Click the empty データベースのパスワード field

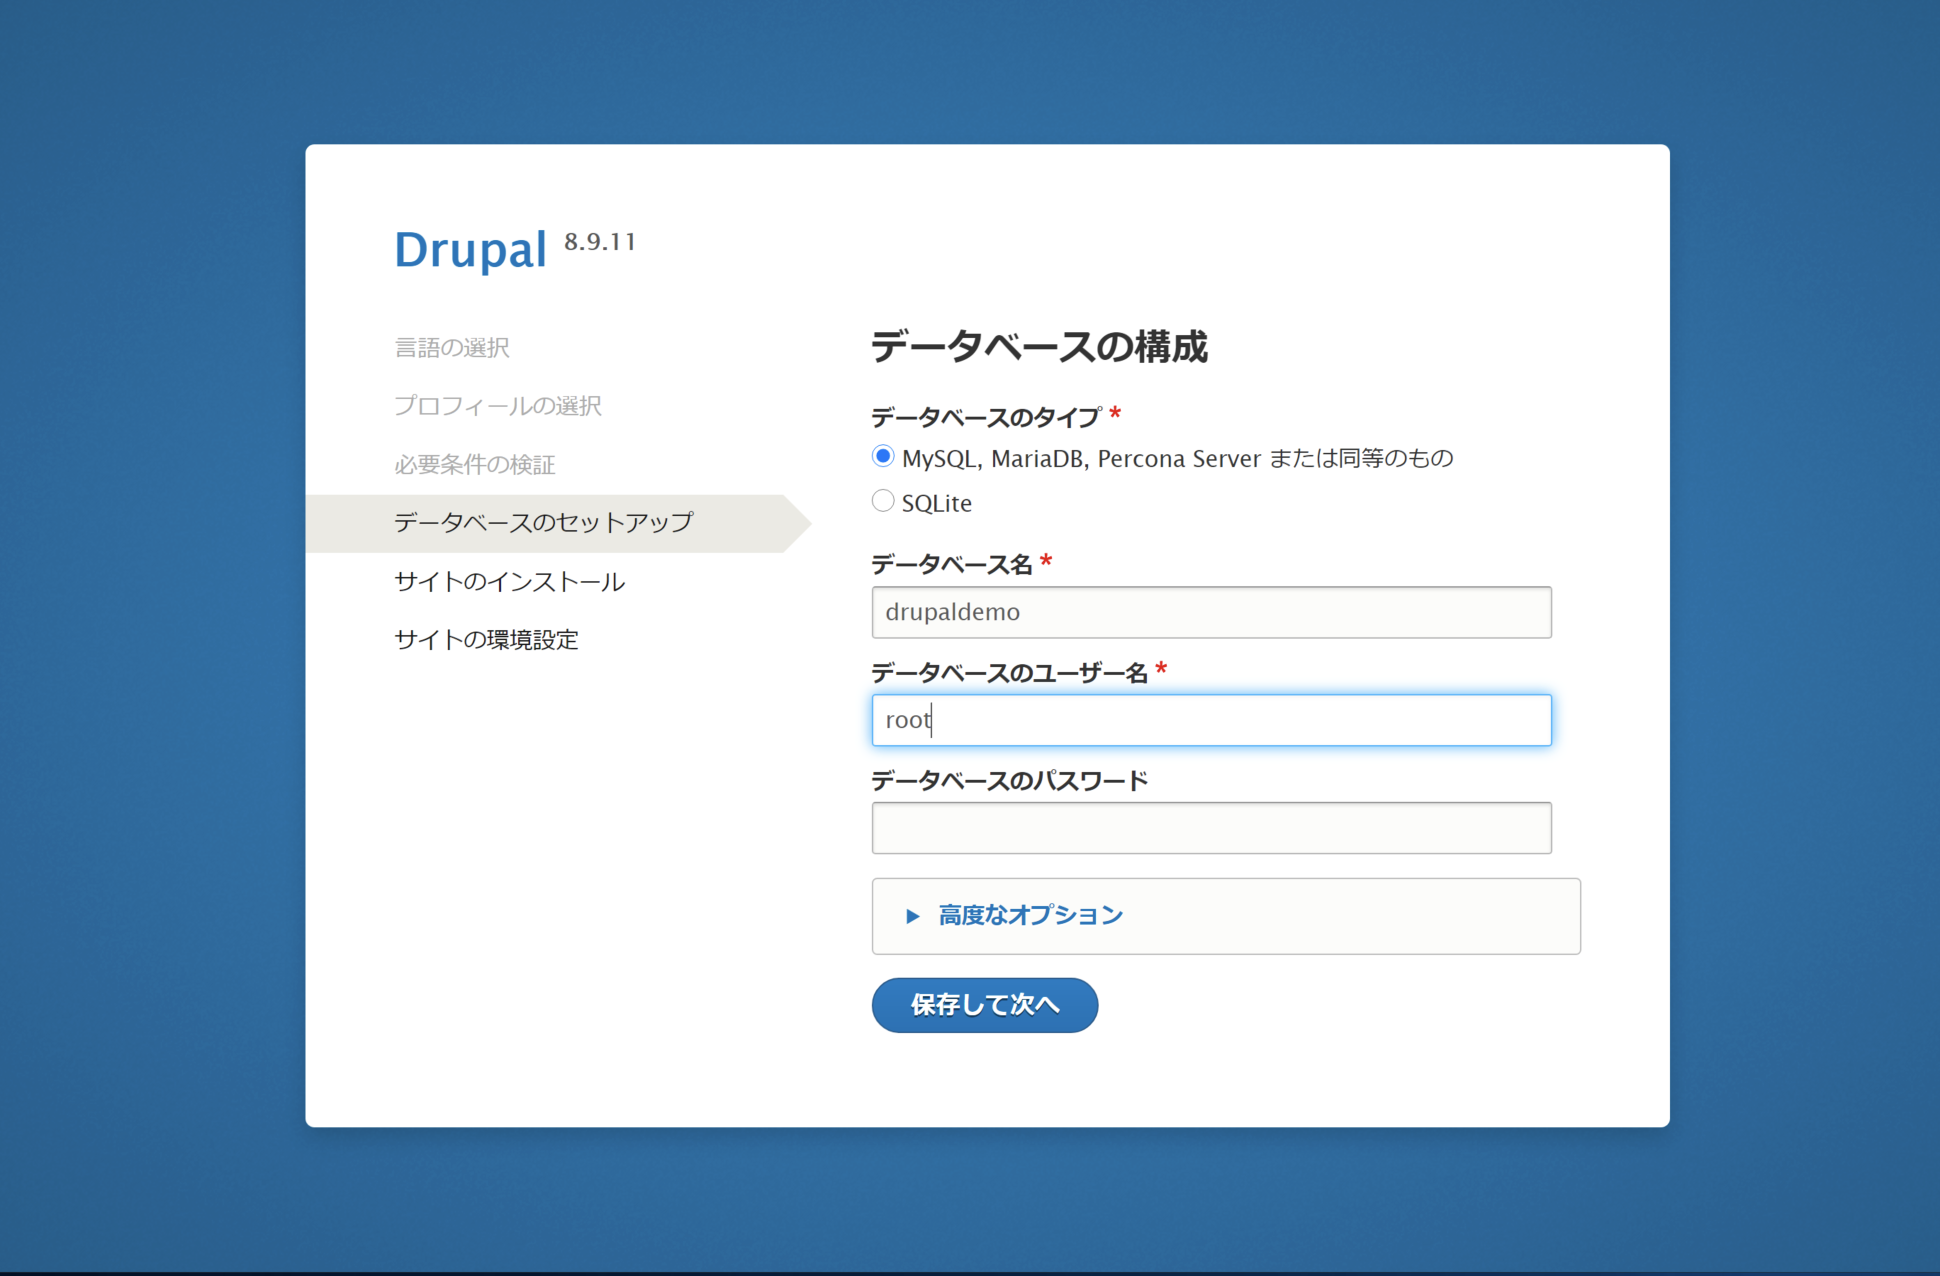(x=1211, y=828)
